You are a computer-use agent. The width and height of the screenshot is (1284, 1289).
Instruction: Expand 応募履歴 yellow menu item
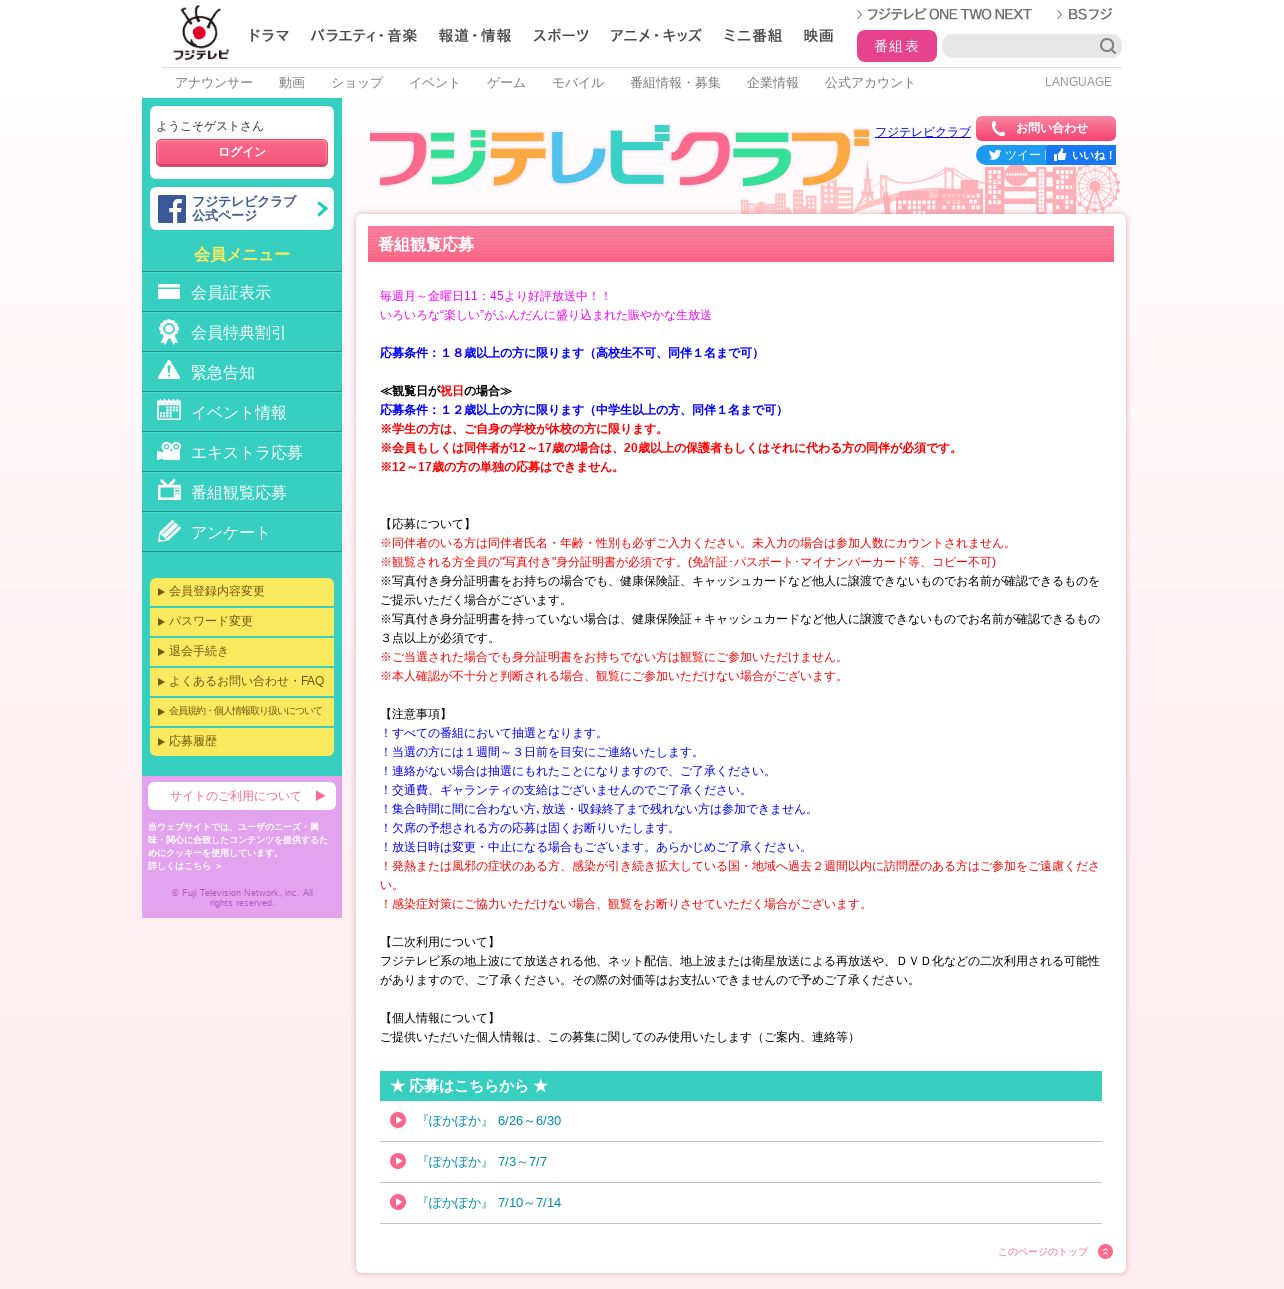242,741
